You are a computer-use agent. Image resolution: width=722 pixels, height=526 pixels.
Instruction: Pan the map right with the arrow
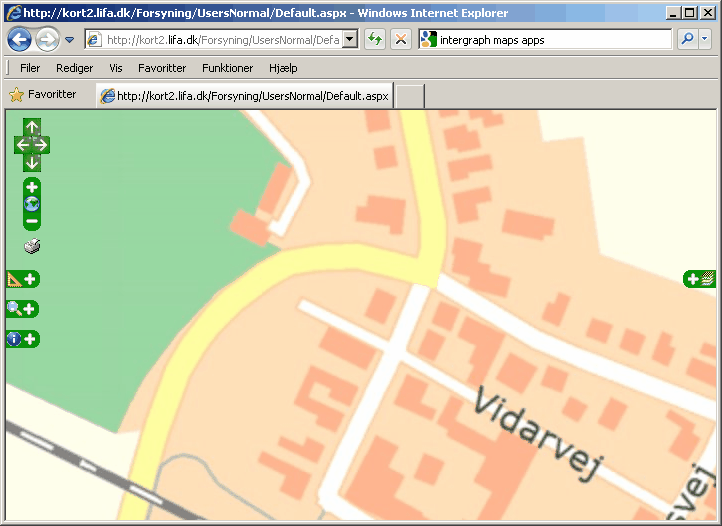[42, 145]
